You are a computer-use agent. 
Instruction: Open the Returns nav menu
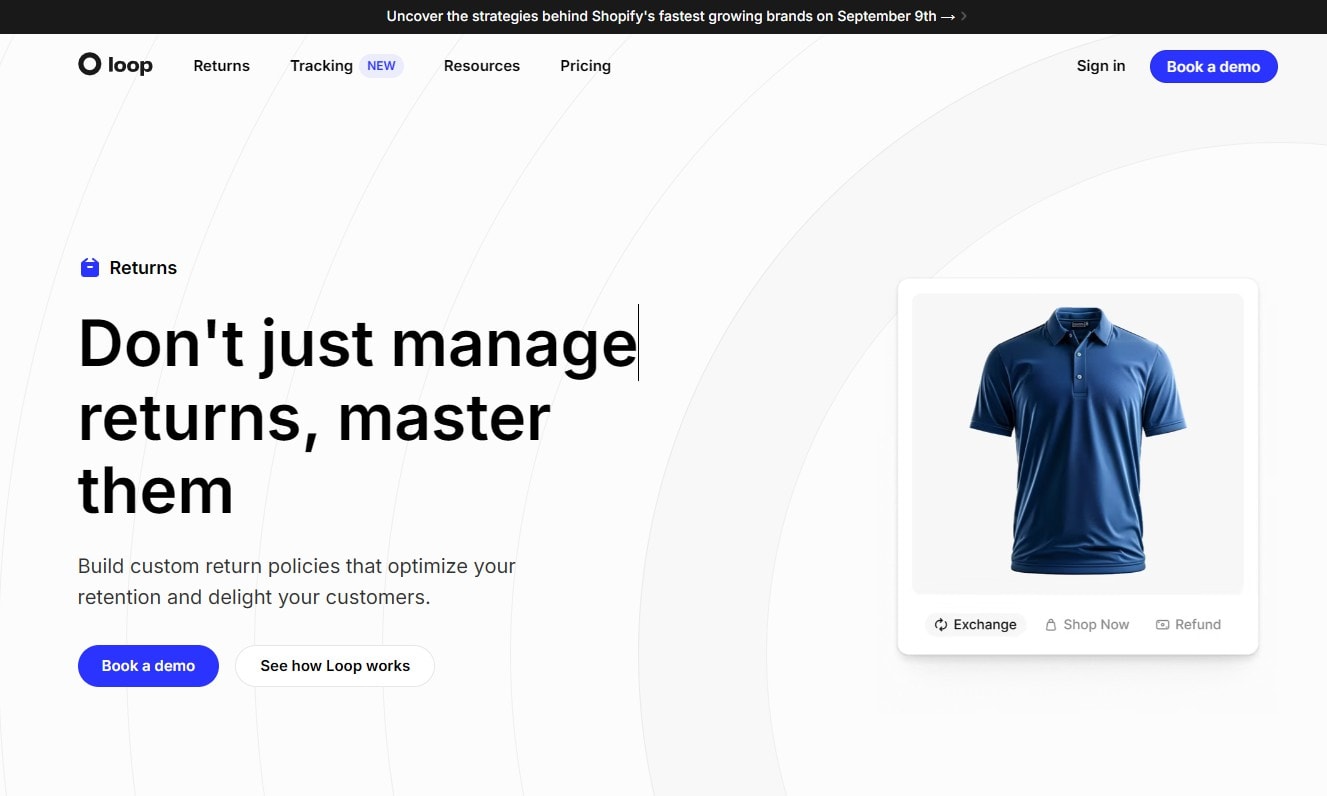point(222,66)
